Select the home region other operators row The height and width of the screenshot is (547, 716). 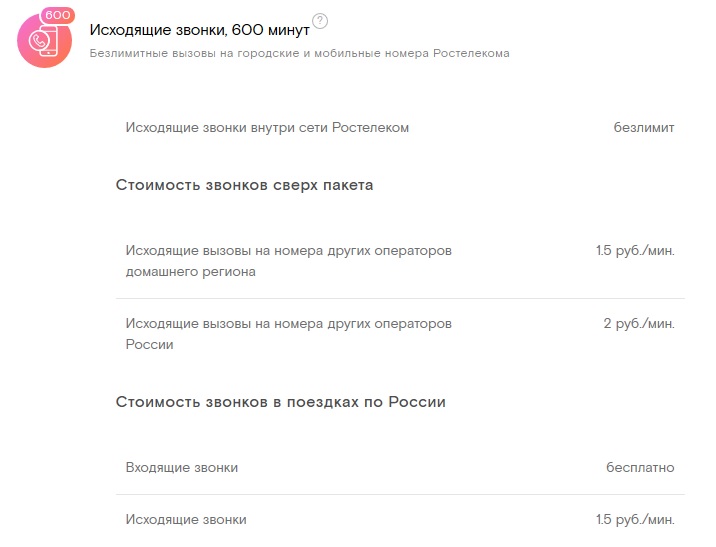click(x=288, y=261)
